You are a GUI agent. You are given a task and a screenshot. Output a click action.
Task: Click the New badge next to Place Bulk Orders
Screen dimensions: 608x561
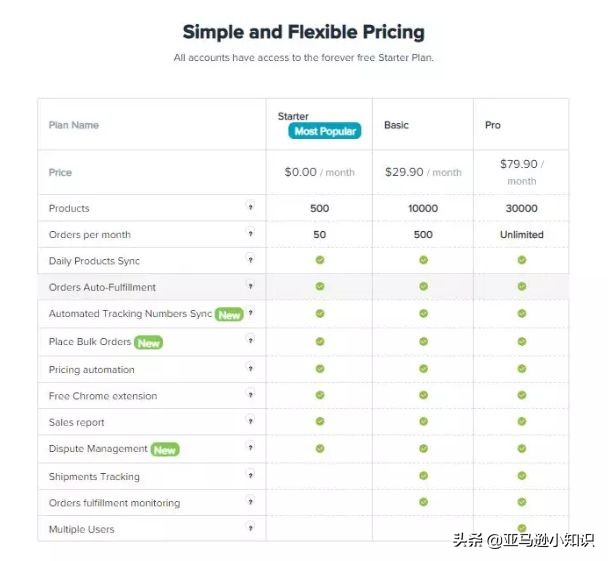click(x=149, y=342)
